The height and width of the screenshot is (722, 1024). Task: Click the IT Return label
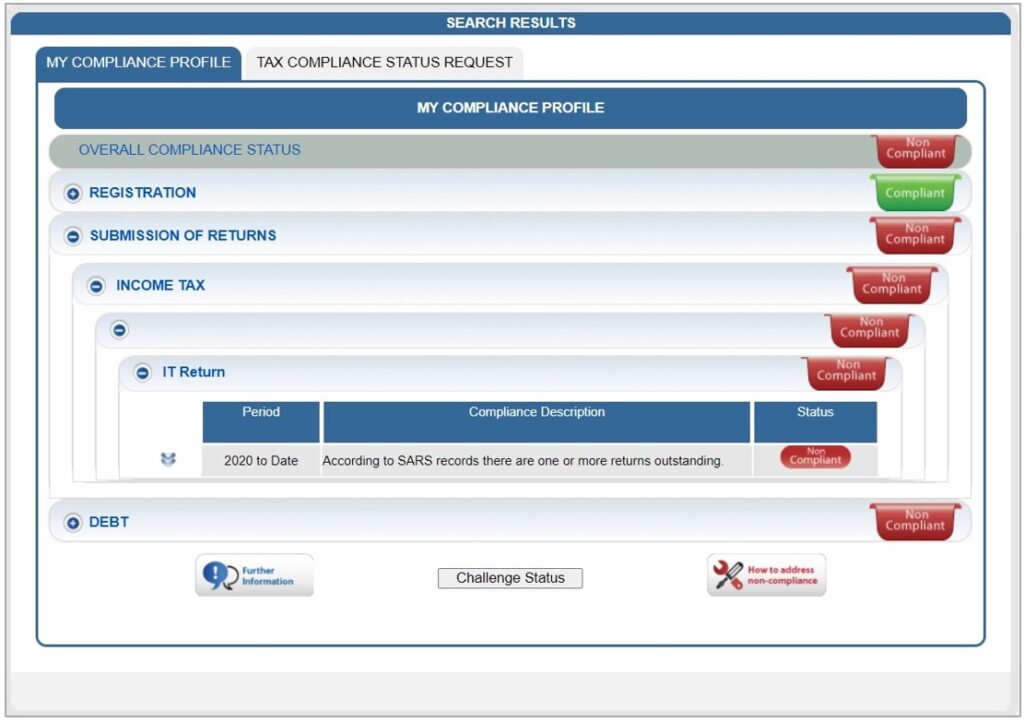pos(193,372)
